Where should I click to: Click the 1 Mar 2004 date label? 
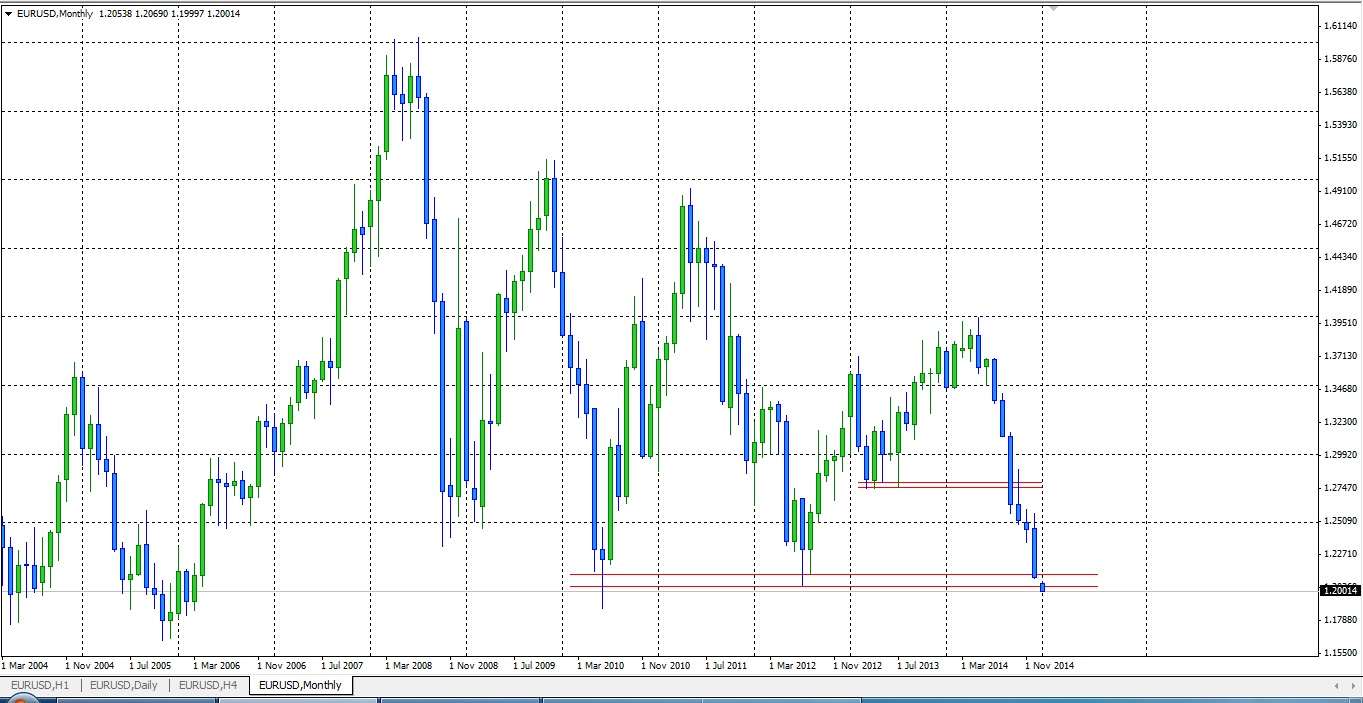pos(26,665)
